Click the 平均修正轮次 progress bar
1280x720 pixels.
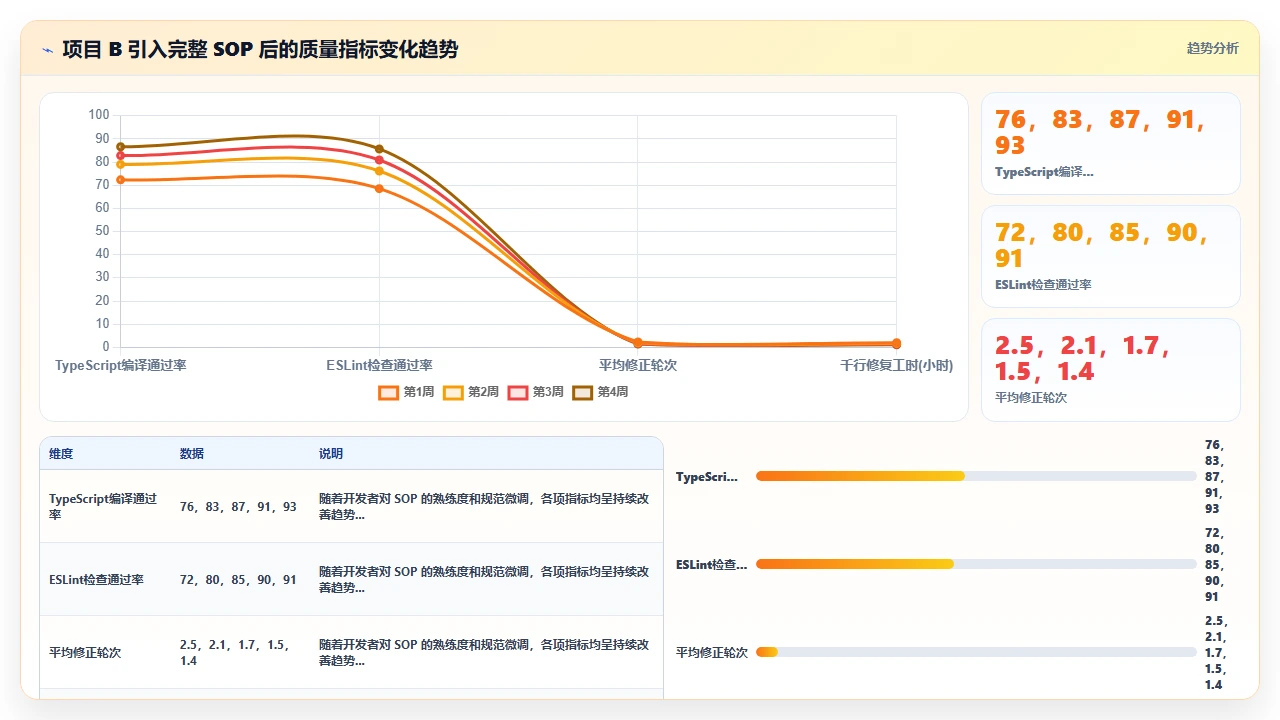tap(976, 653)
